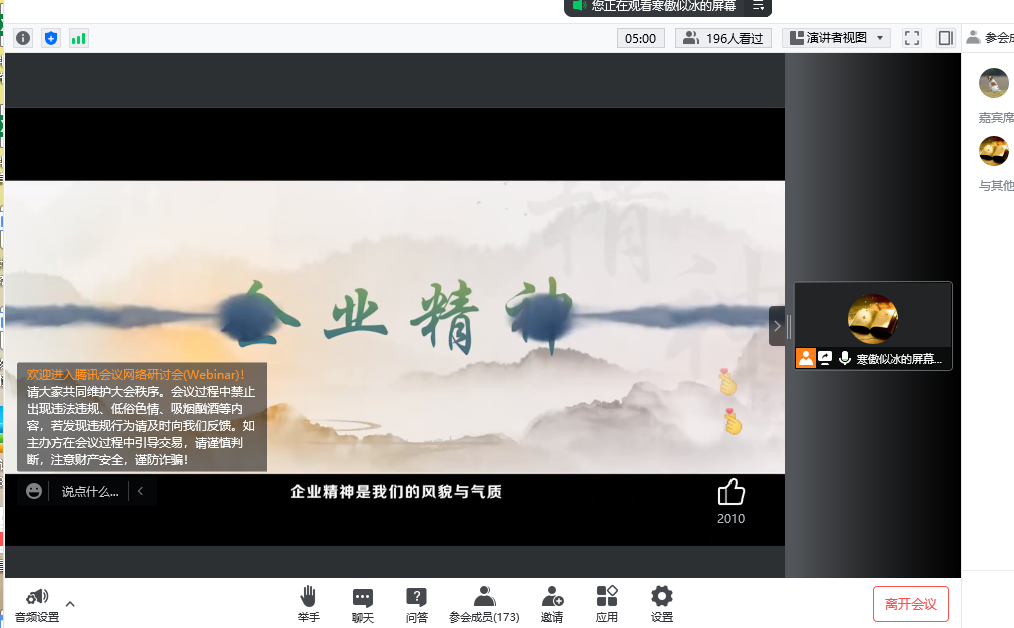Expand audio options arrow beside 音频设置
This screenshot has height=628, width=1014.
click(x=70, y=603)
